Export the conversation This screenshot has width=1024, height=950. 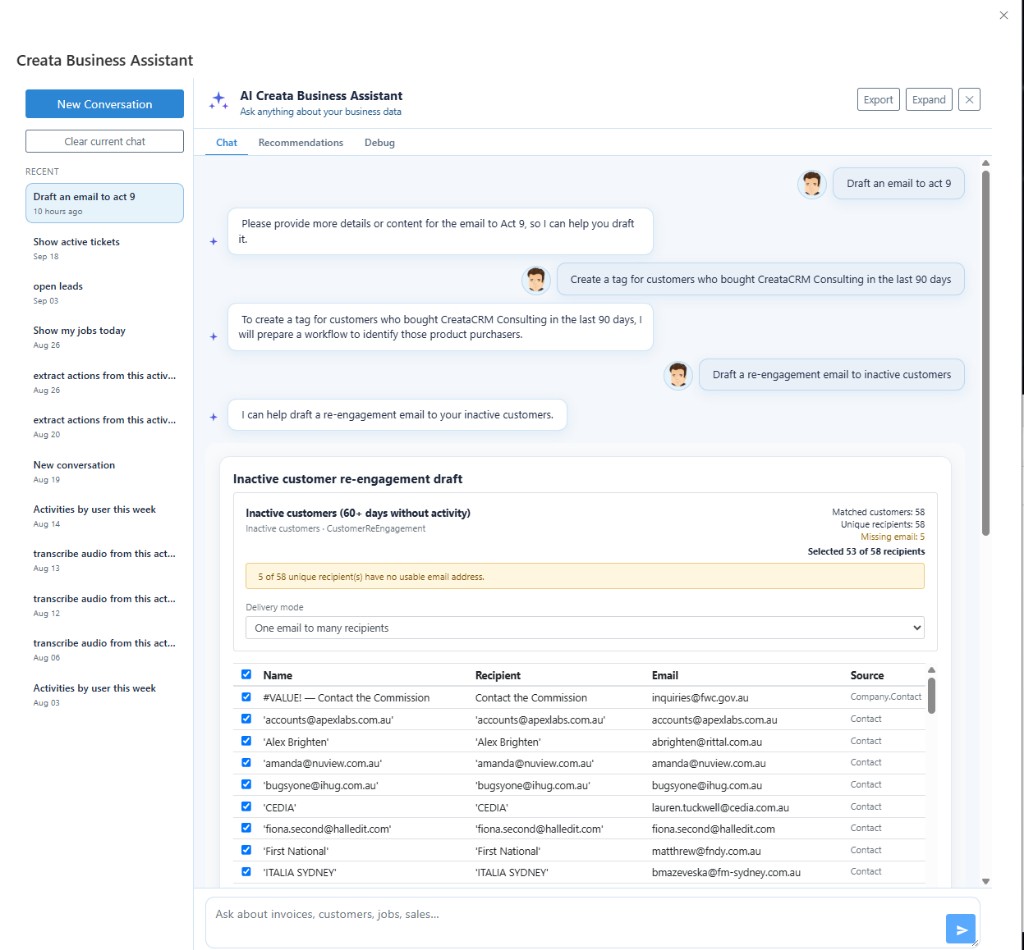[878, 100]
